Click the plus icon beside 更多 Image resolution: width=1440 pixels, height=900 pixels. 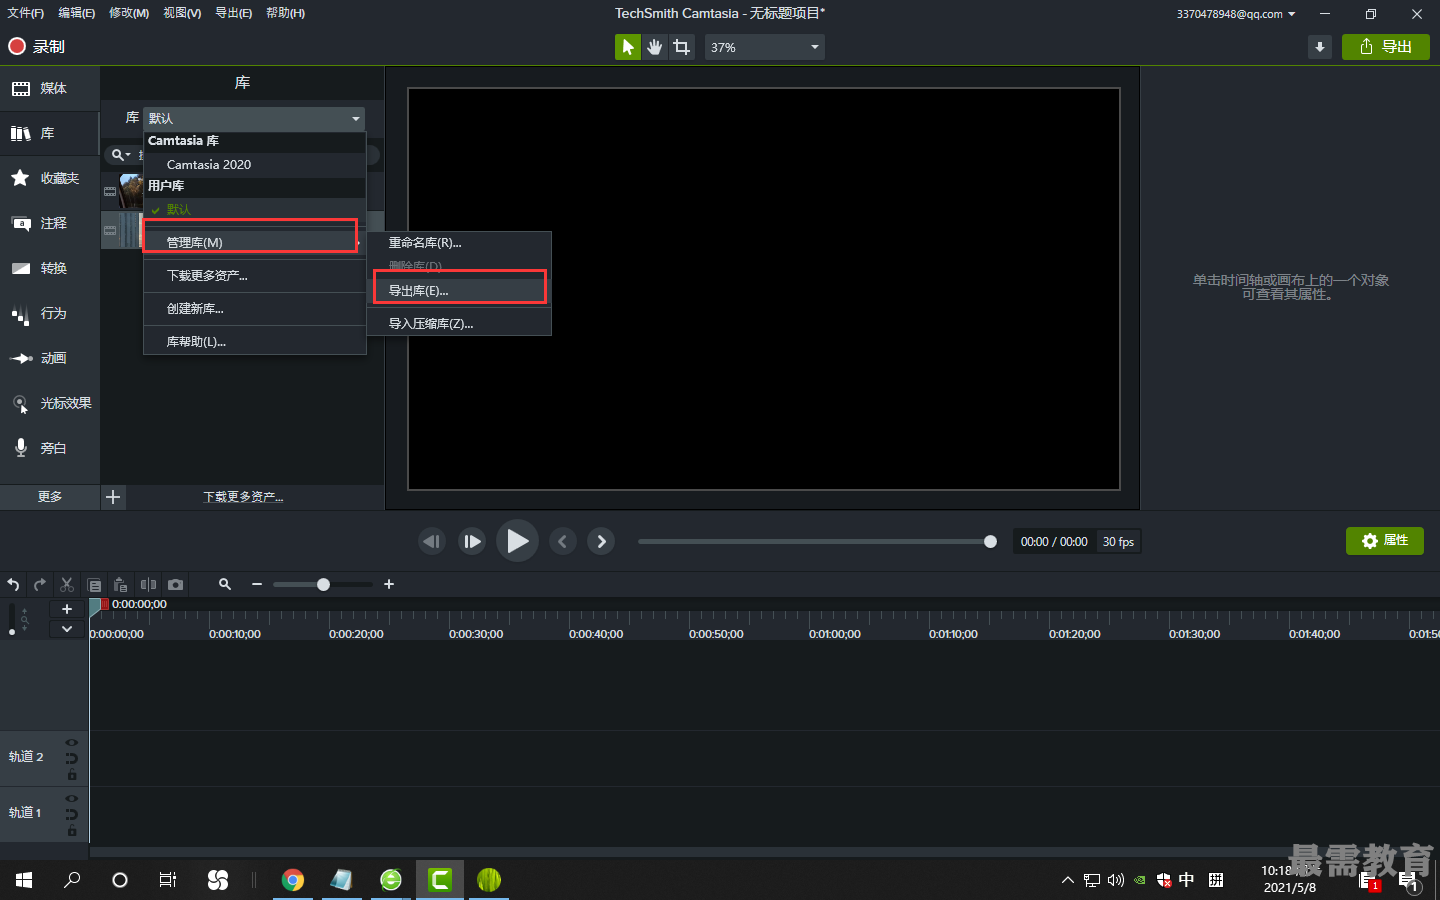113,497
